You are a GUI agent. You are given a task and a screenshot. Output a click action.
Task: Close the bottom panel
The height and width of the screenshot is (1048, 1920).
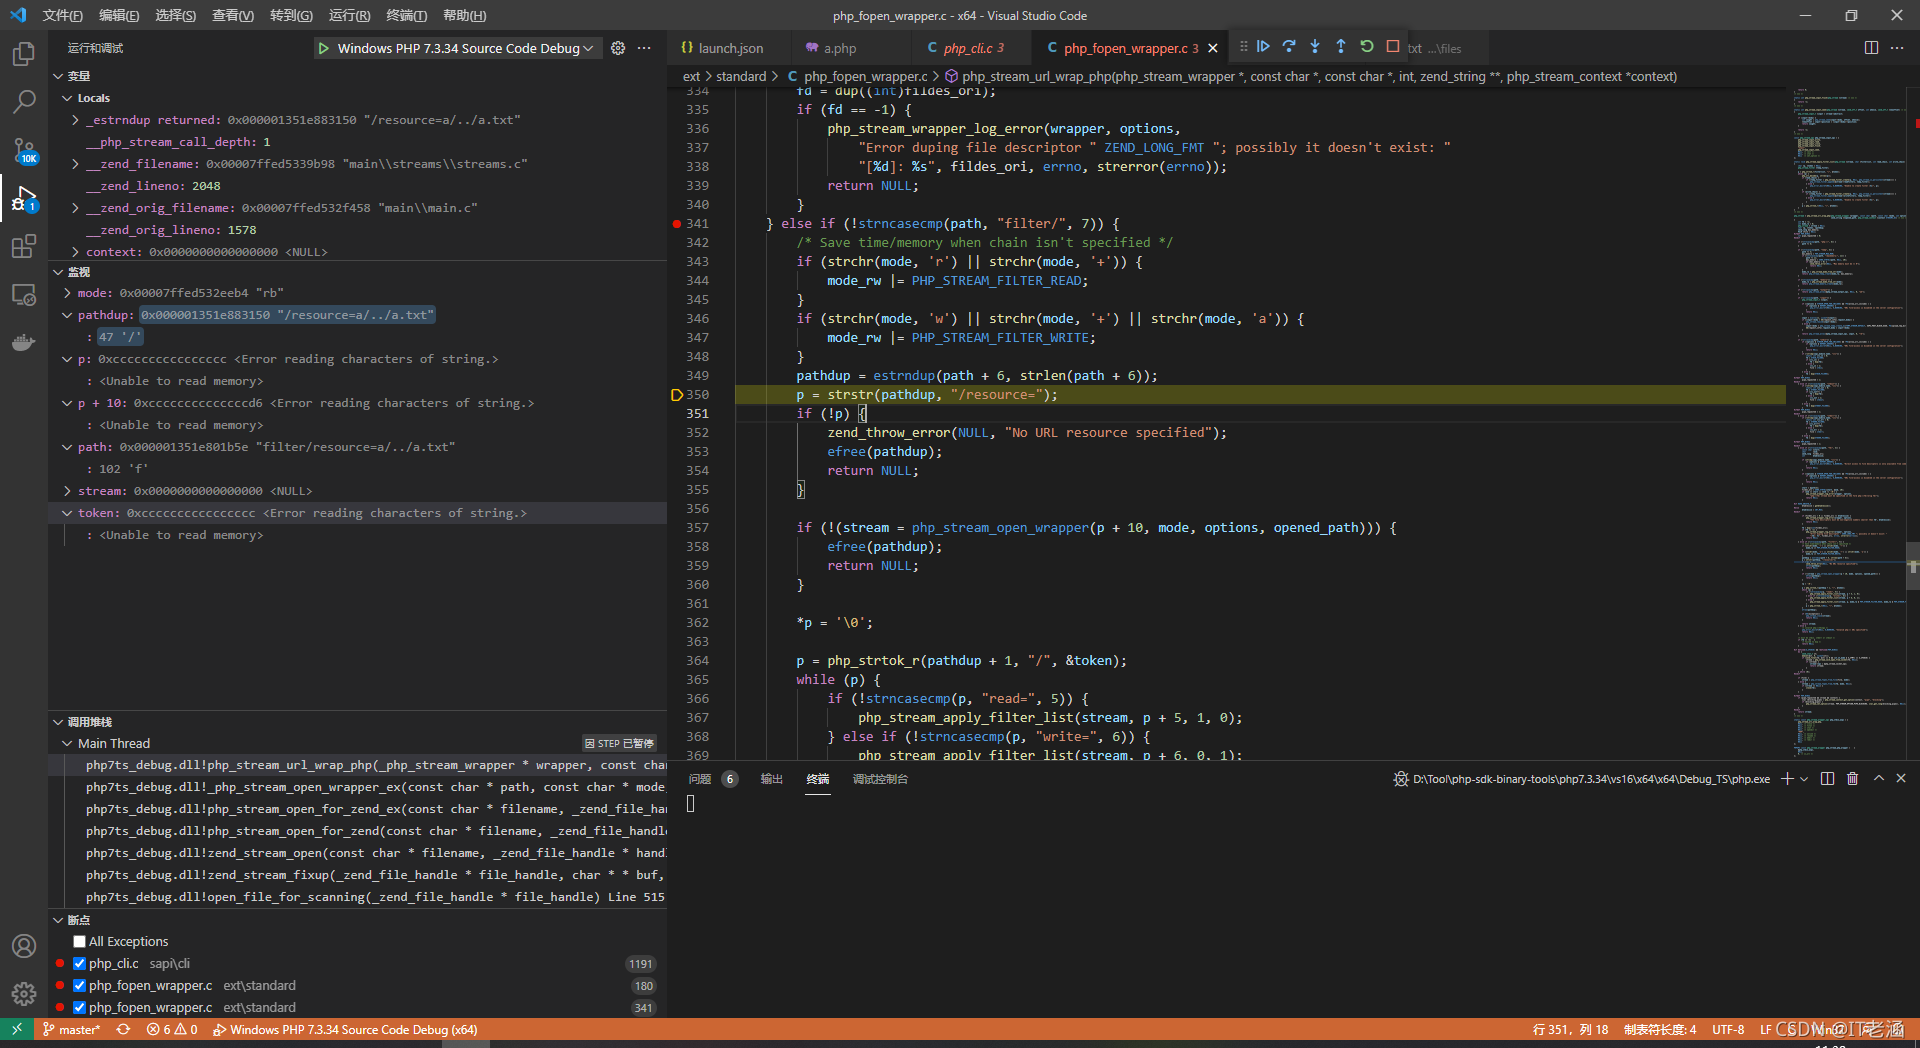(1901, 779)
